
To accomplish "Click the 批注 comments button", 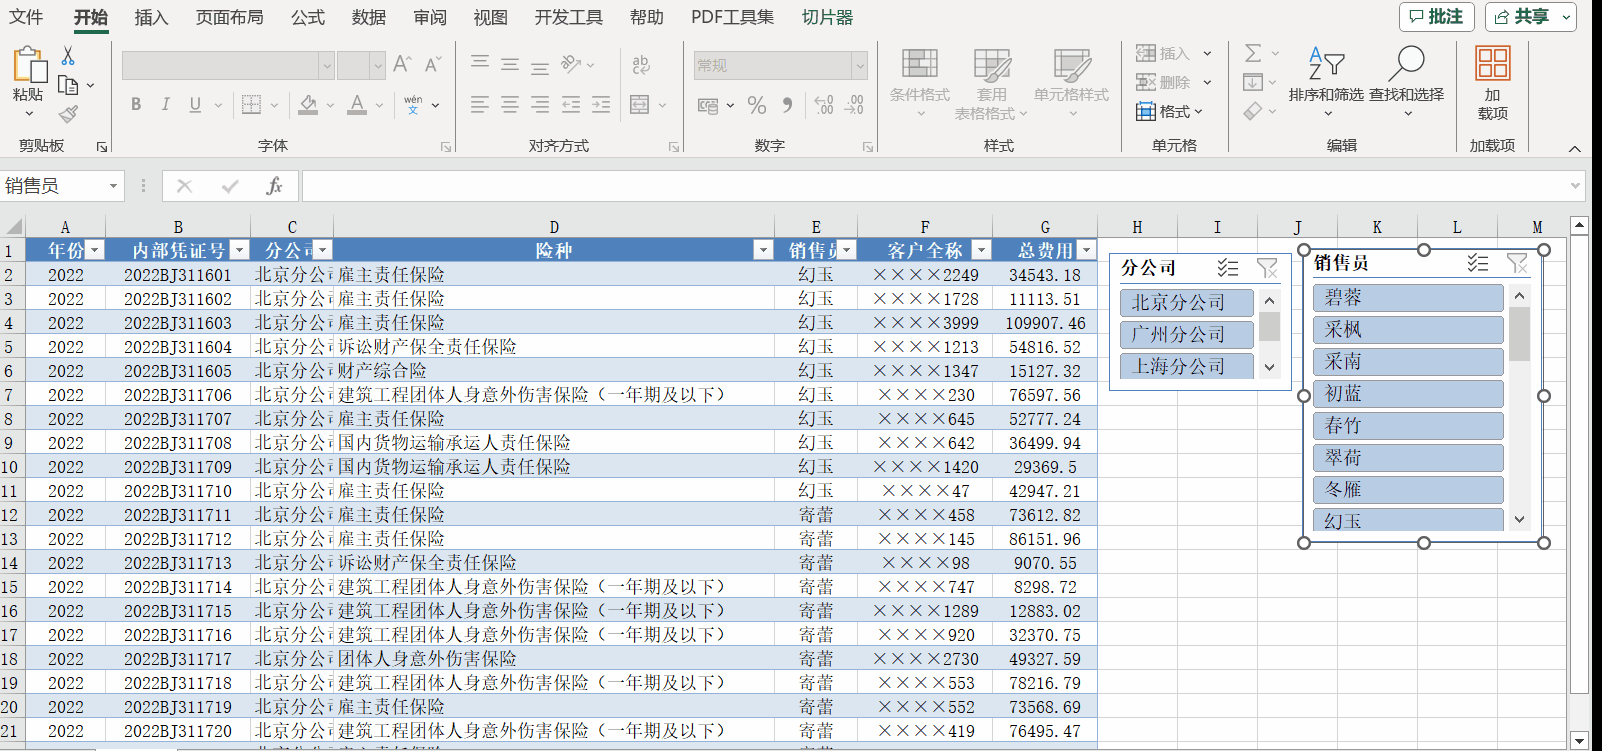I will 1436,17.
